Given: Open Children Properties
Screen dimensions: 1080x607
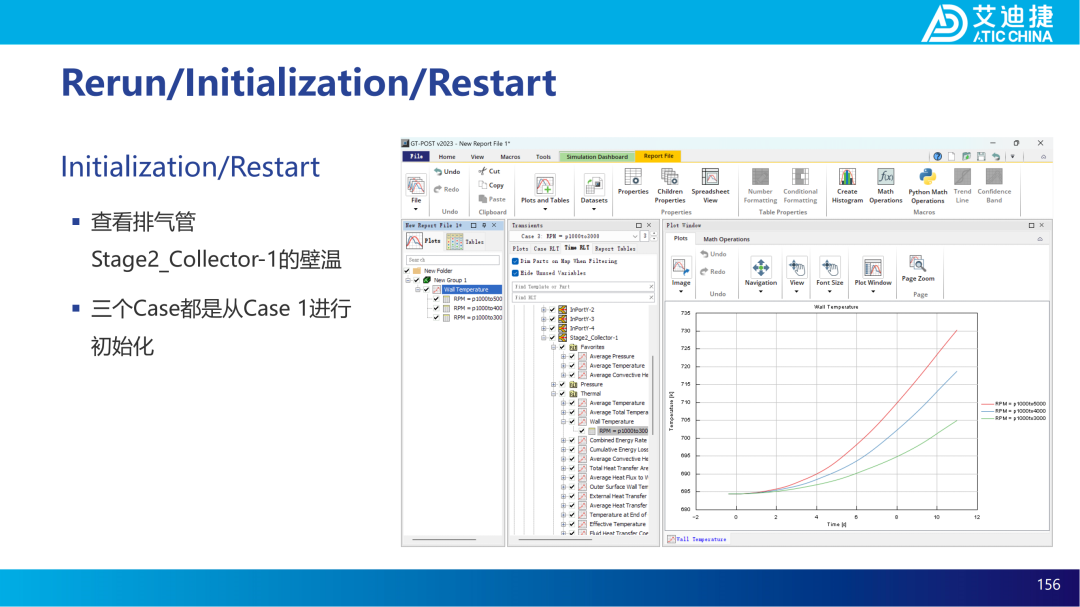Looking at the screenshot, I should pyautogui.click(x=669, y=185).
